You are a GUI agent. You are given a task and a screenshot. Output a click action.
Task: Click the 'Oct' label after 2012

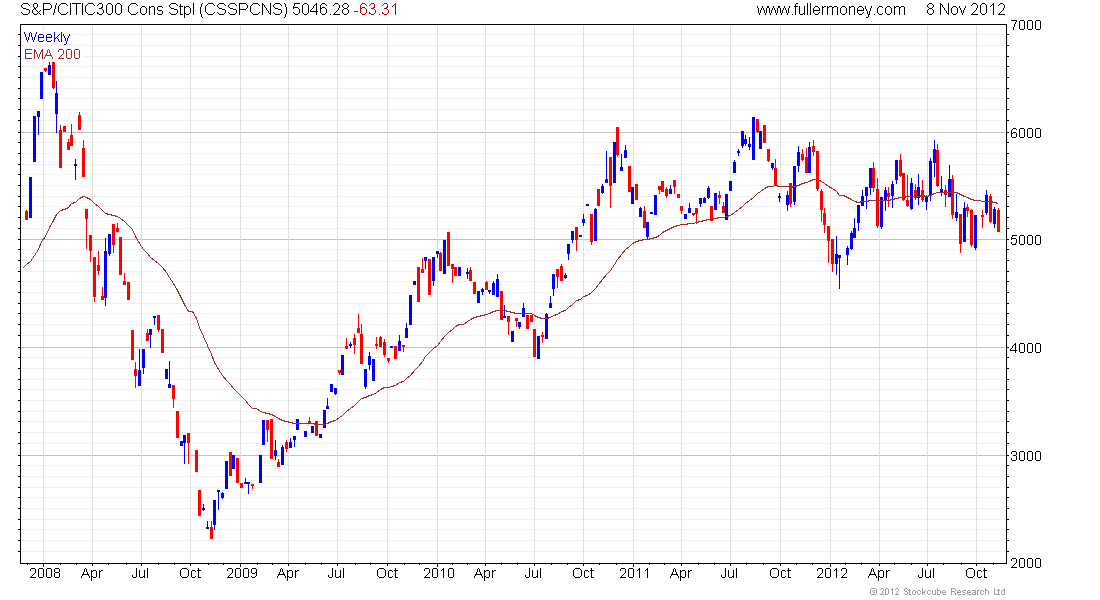(x=976, y=573)
